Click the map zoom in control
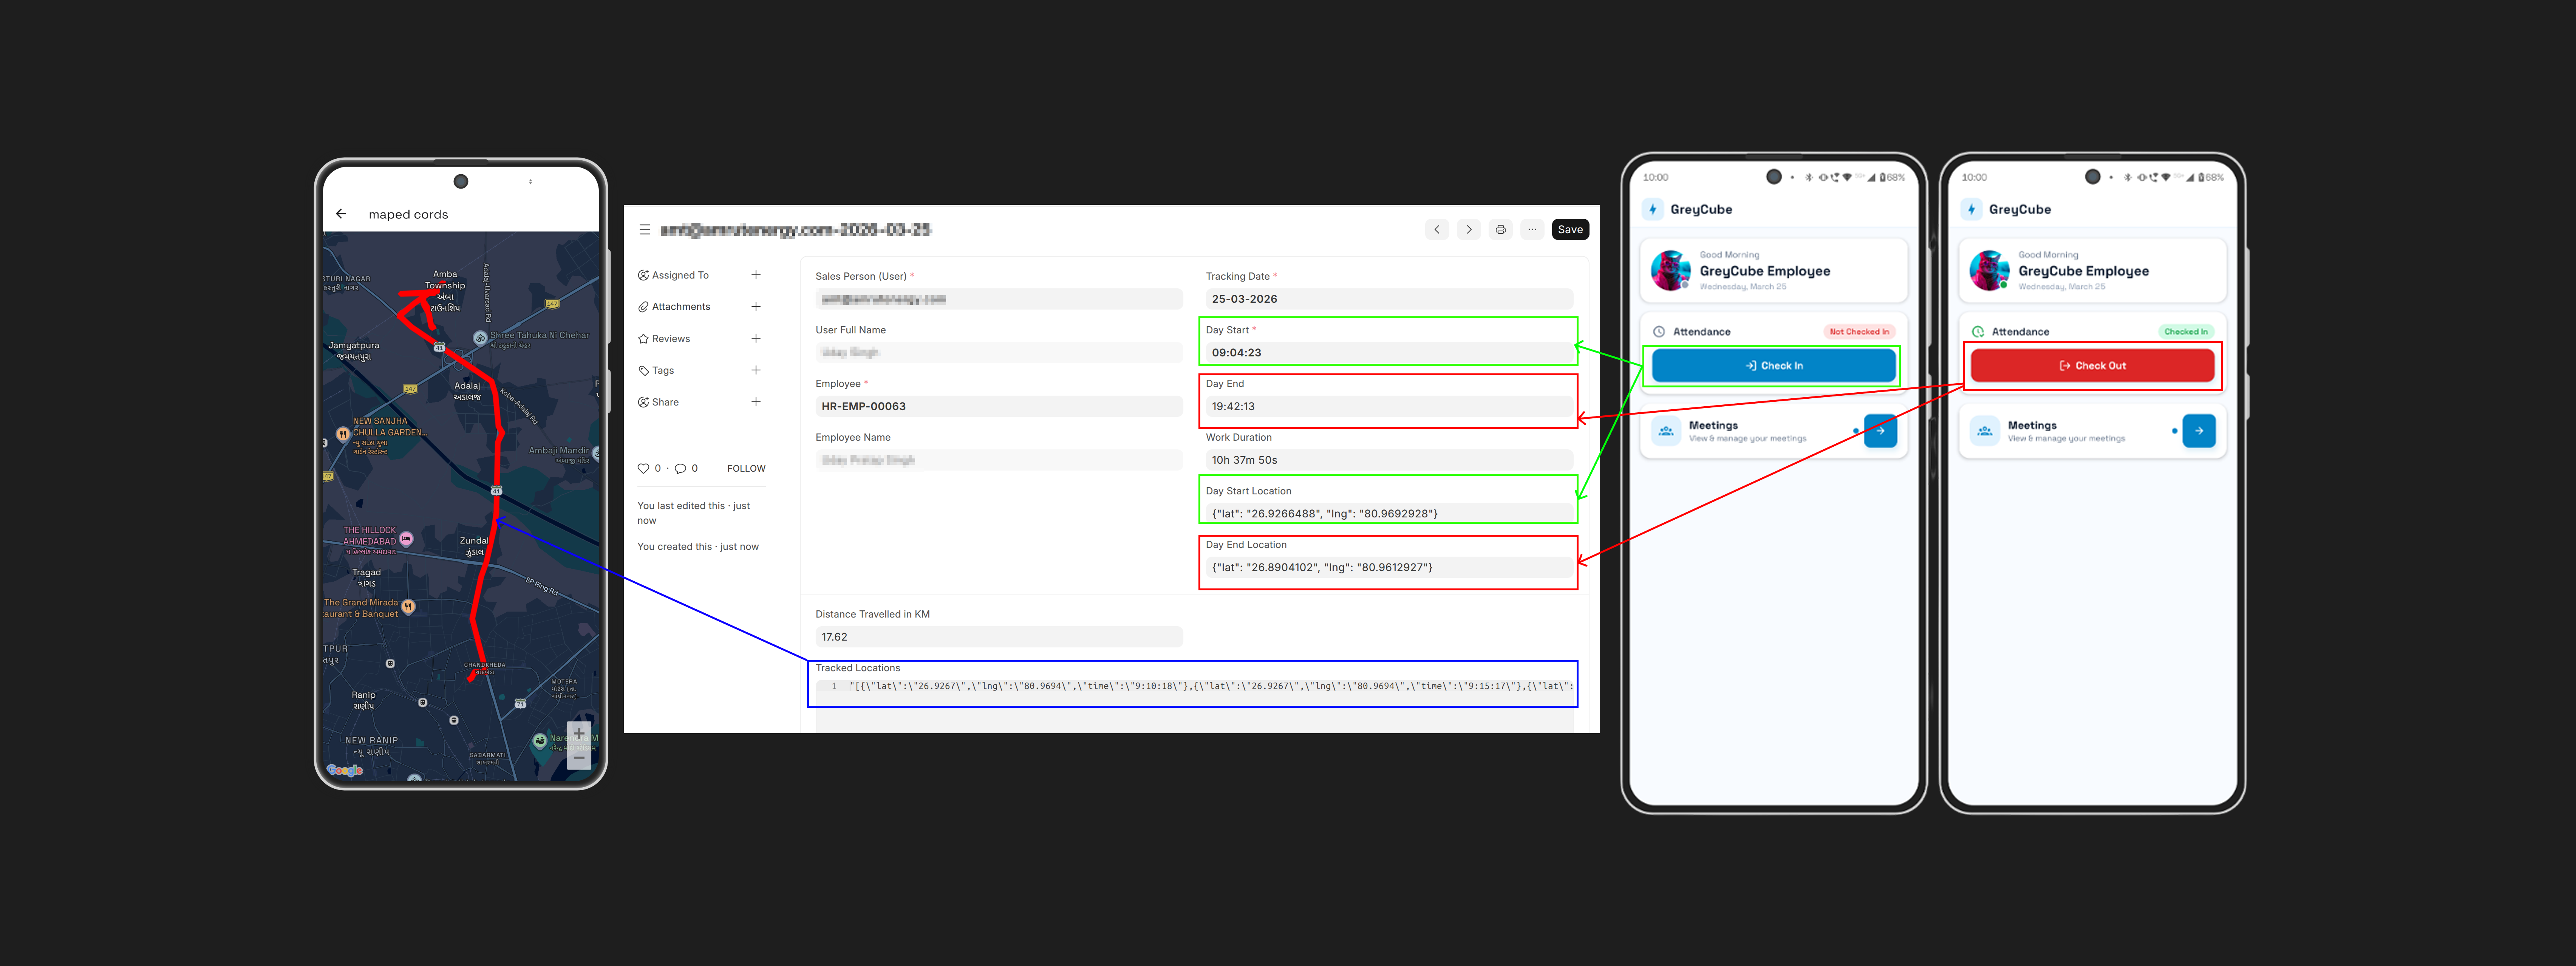2576x966 pixels. [x=579, y=733]
